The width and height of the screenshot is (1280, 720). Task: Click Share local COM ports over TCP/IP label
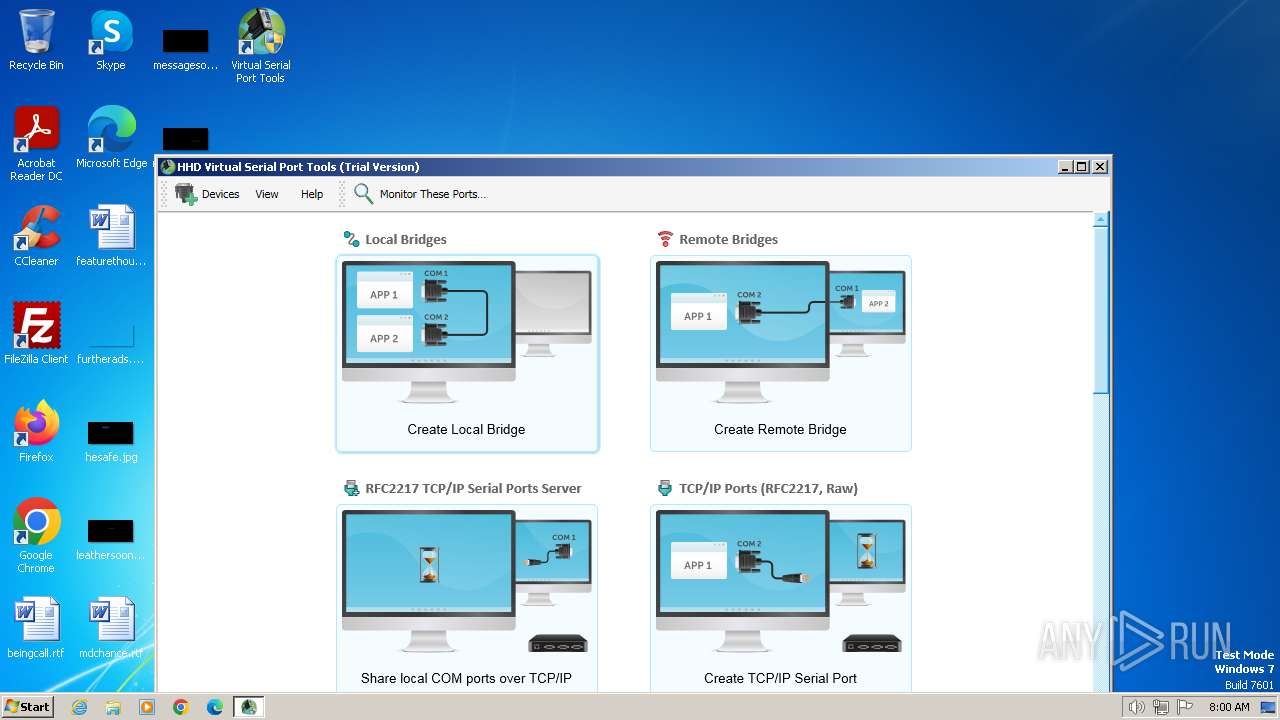pyautogui.click(x=466, y=678)
